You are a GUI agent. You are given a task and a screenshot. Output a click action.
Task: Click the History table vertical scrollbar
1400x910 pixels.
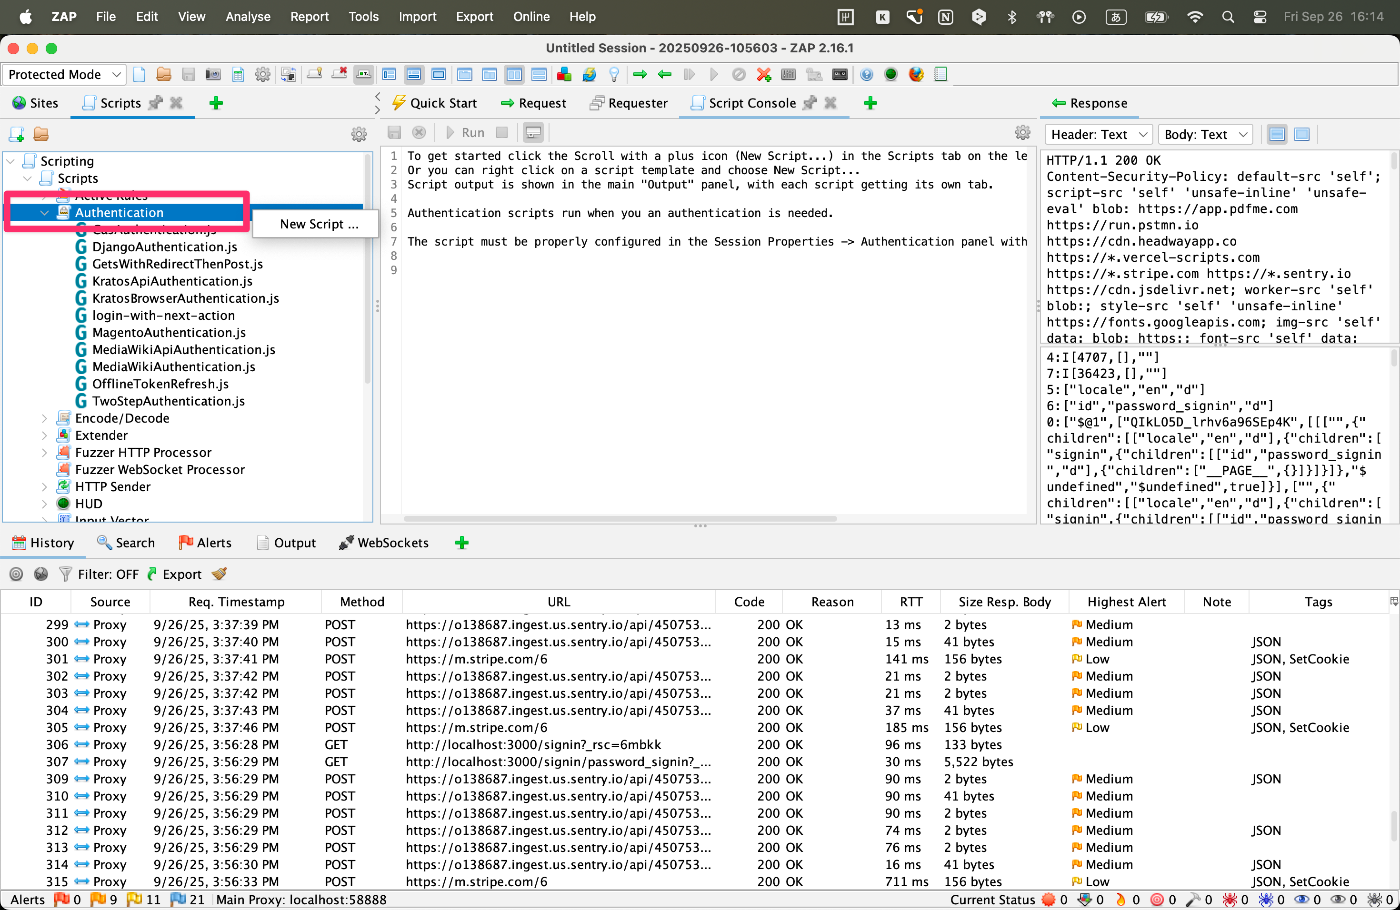coord(1393,825)
